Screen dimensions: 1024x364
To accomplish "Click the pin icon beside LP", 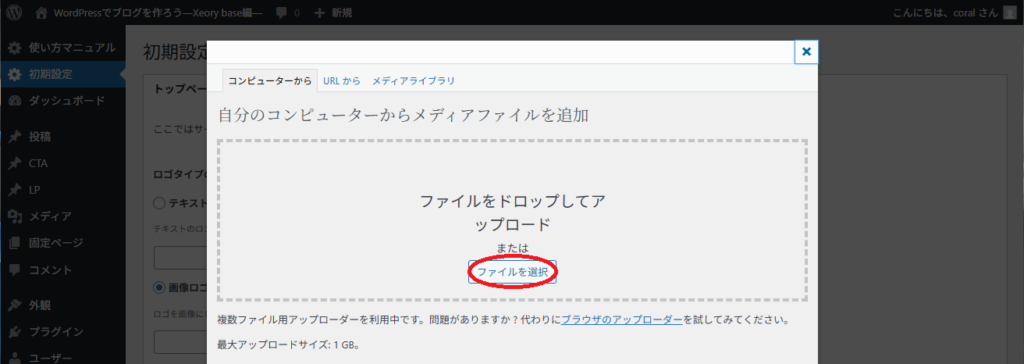I will tap(14, 190).
